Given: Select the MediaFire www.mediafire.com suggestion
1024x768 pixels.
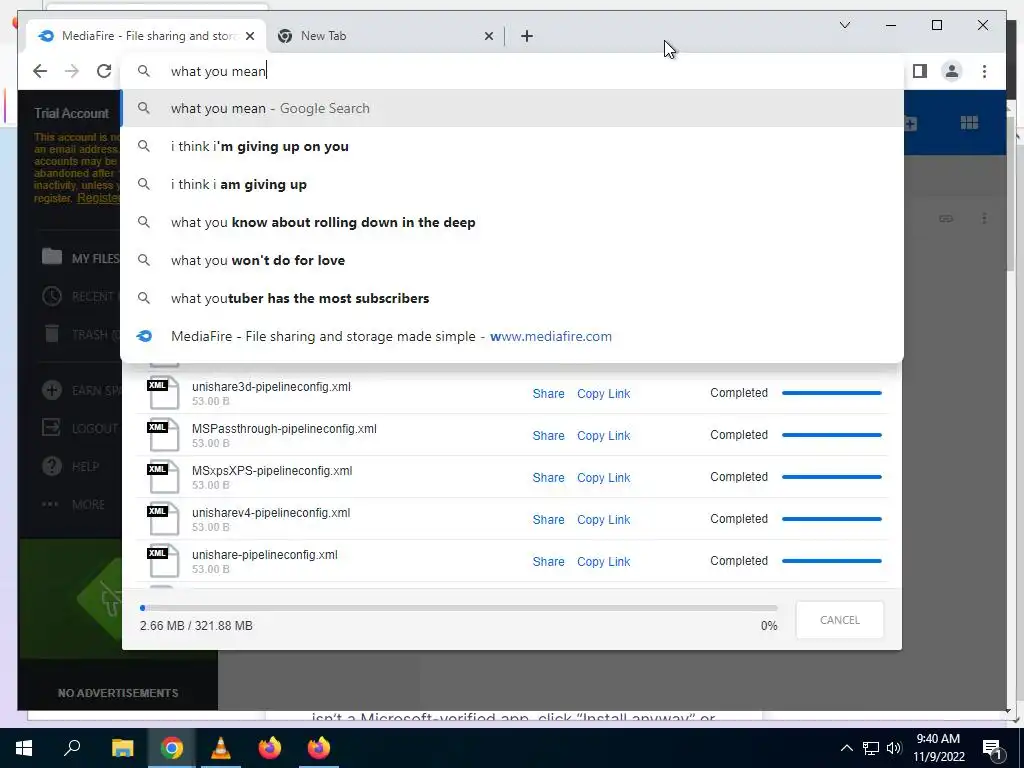Looking at the screenshot, I should coord(512,336).
